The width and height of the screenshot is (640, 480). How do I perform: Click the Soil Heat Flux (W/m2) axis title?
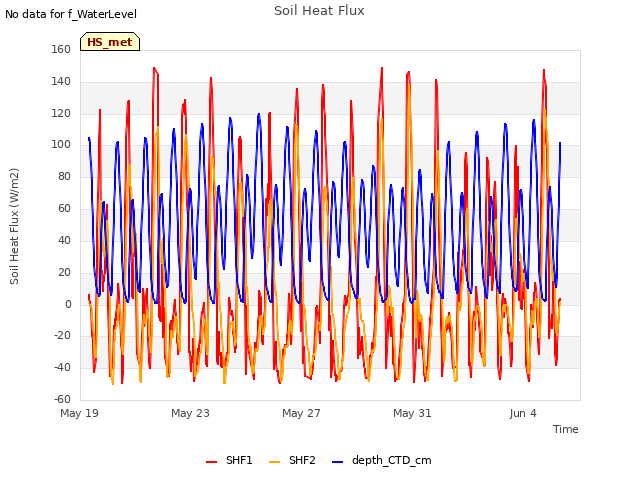14,226
